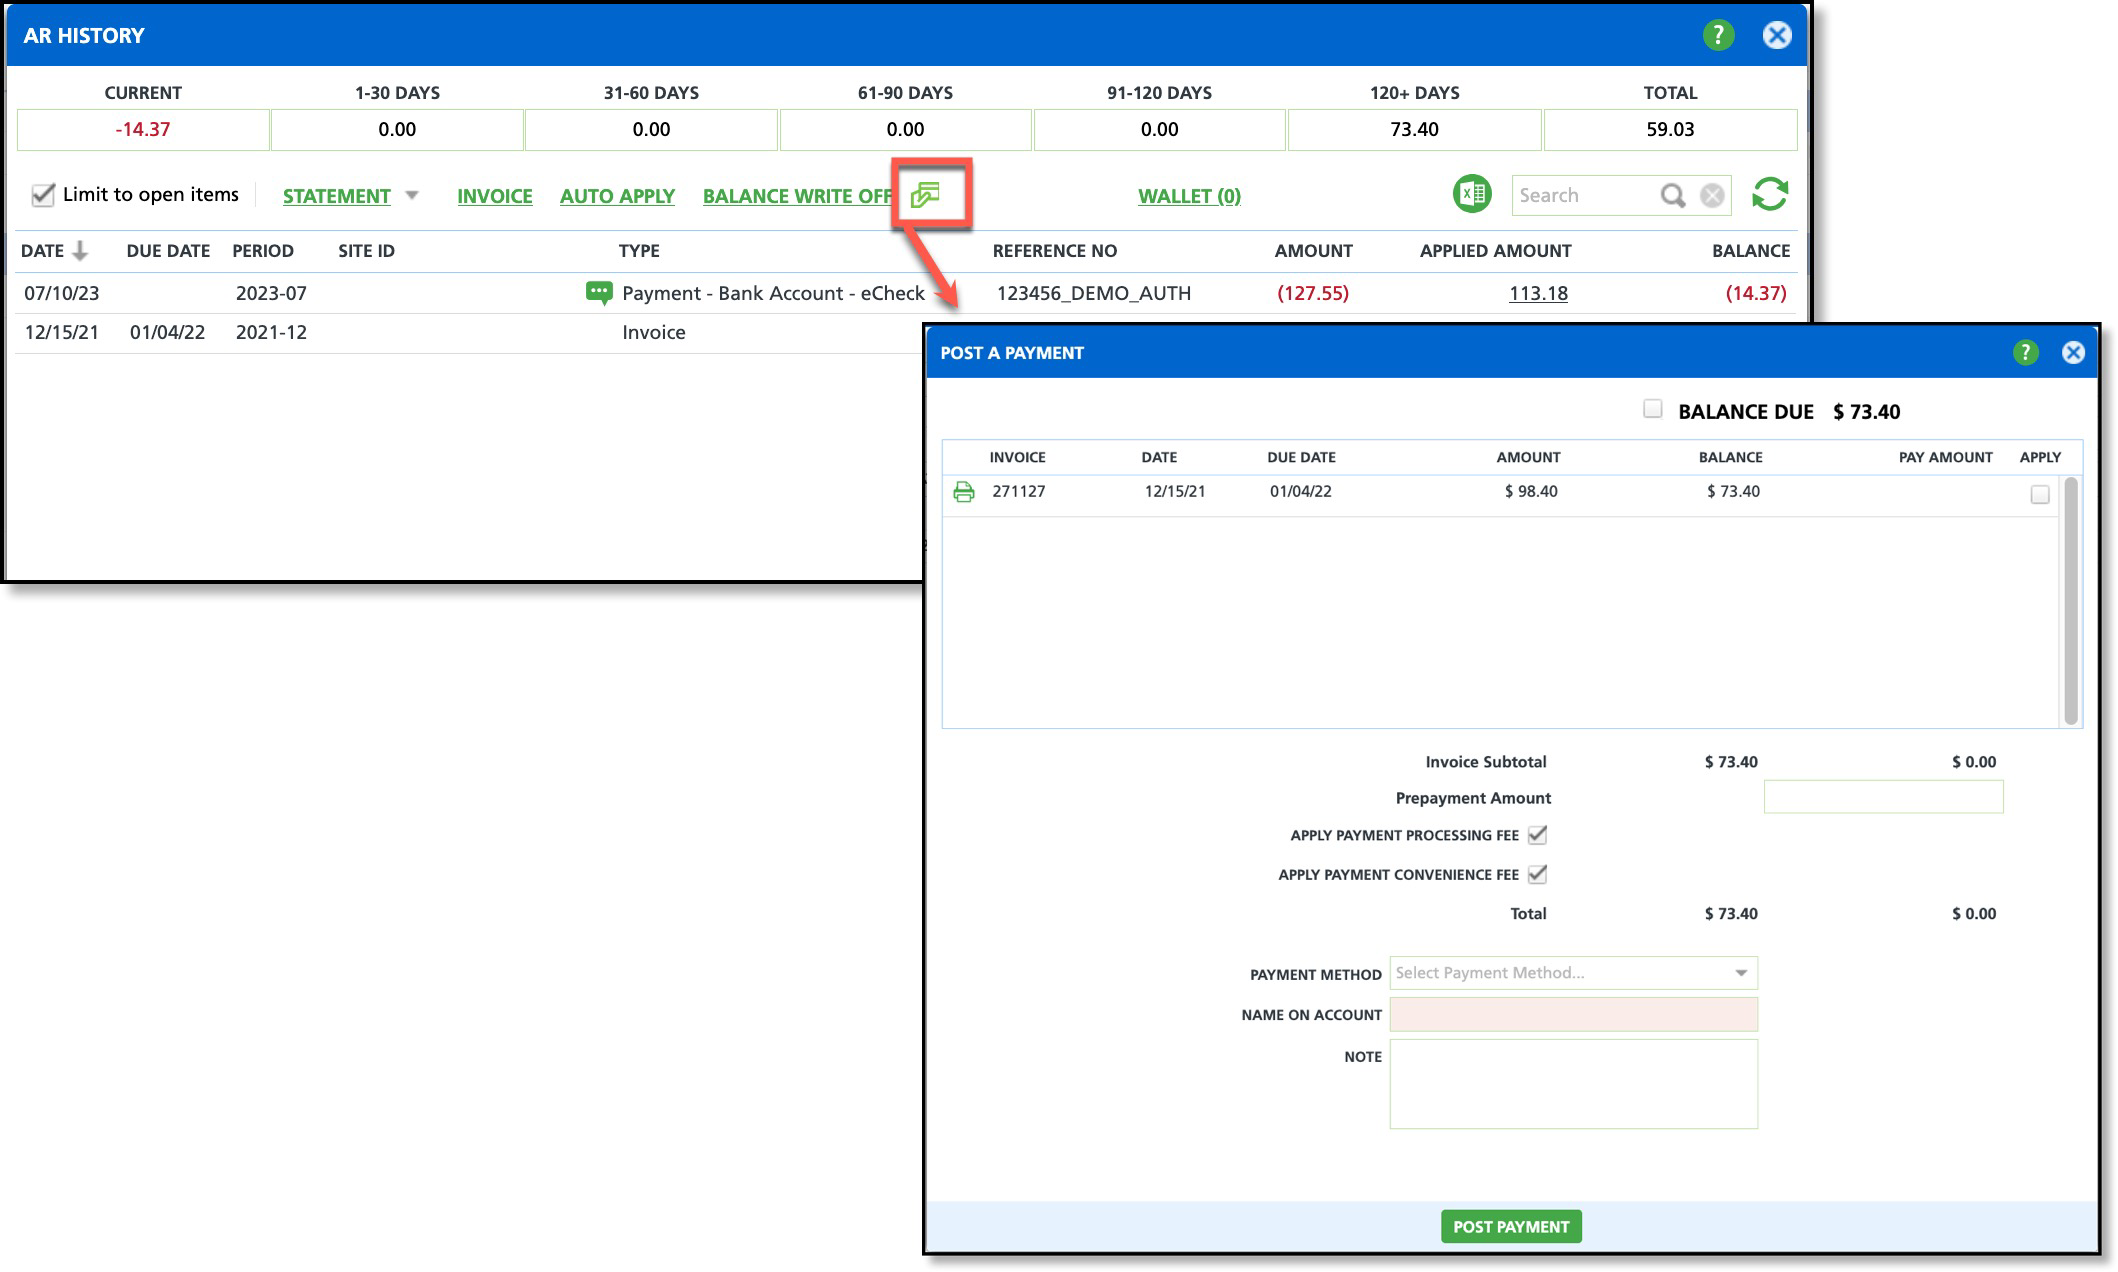Click the post payment icon beside Balance Write Off
Image resolution: width=2118 pixels, height=1272 pixels.
[x=926, y=194]
